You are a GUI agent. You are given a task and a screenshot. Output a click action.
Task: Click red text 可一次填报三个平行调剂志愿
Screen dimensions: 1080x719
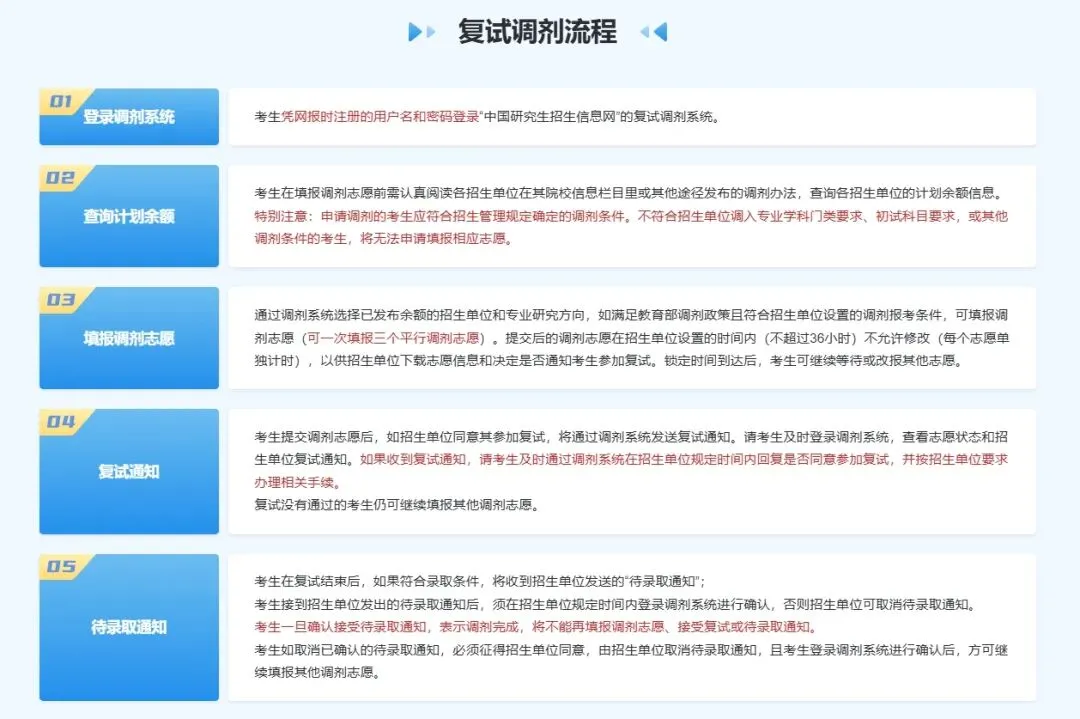point(393,338)
